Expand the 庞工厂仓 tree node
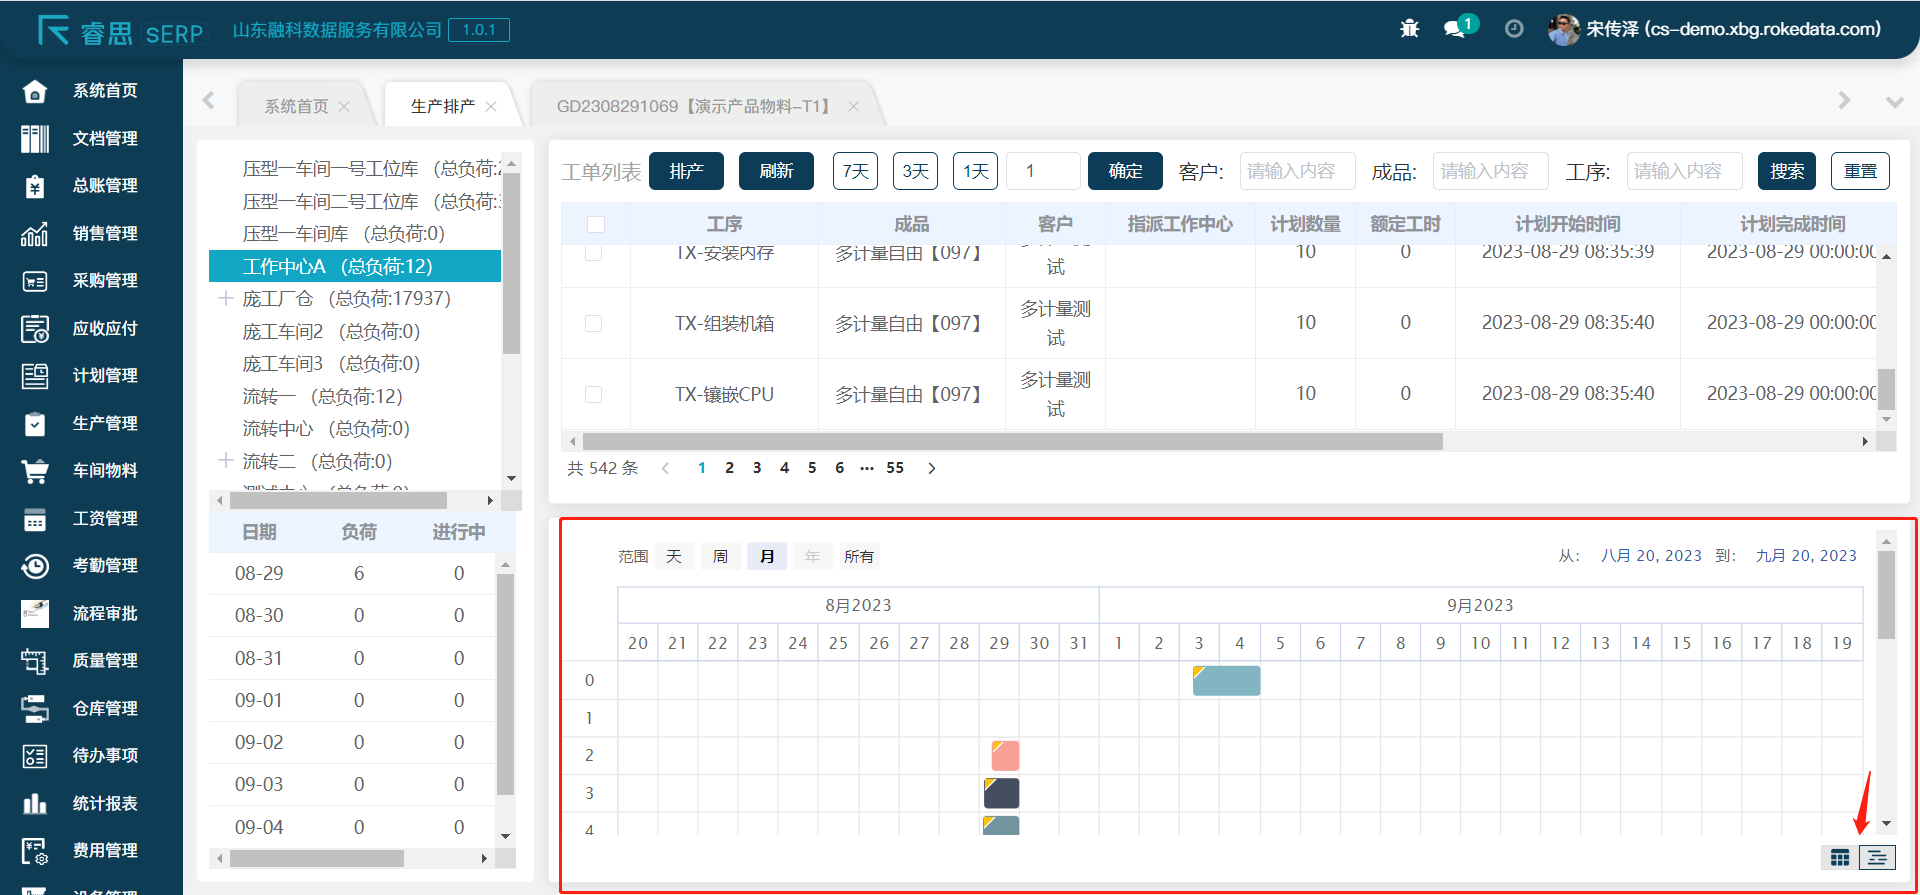Image resolution: width=1920 pixels, height=895 pixels. [x=226, y=298]
